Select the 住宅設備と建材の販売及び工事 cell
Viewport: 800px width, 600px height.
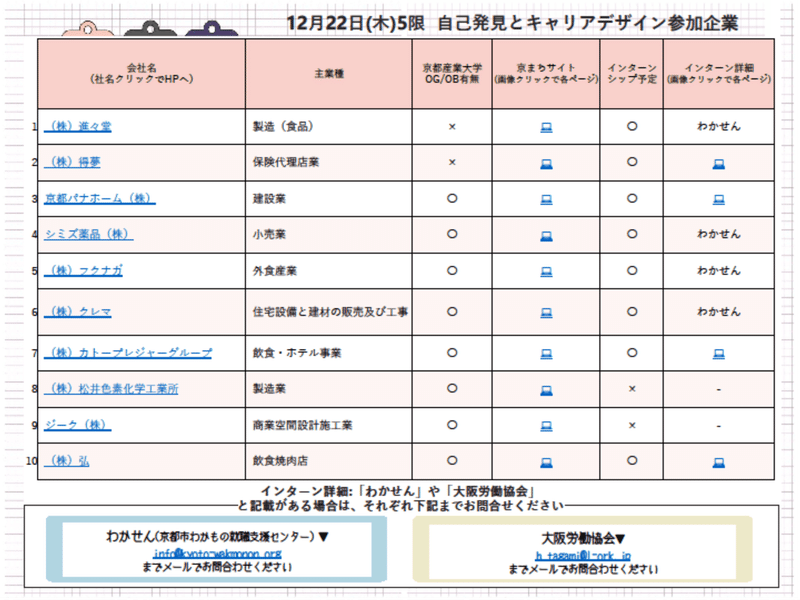330,312
